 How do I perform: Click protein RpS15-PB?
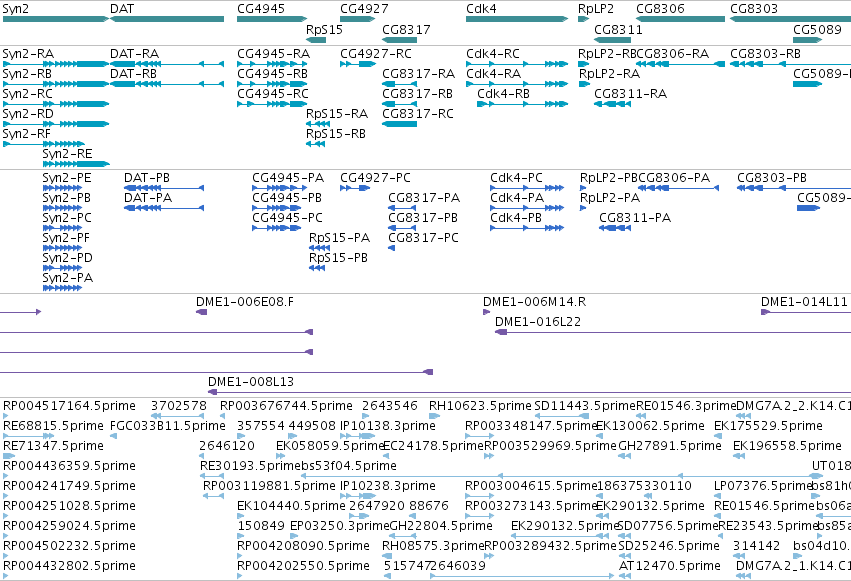(x=338, y=258)
